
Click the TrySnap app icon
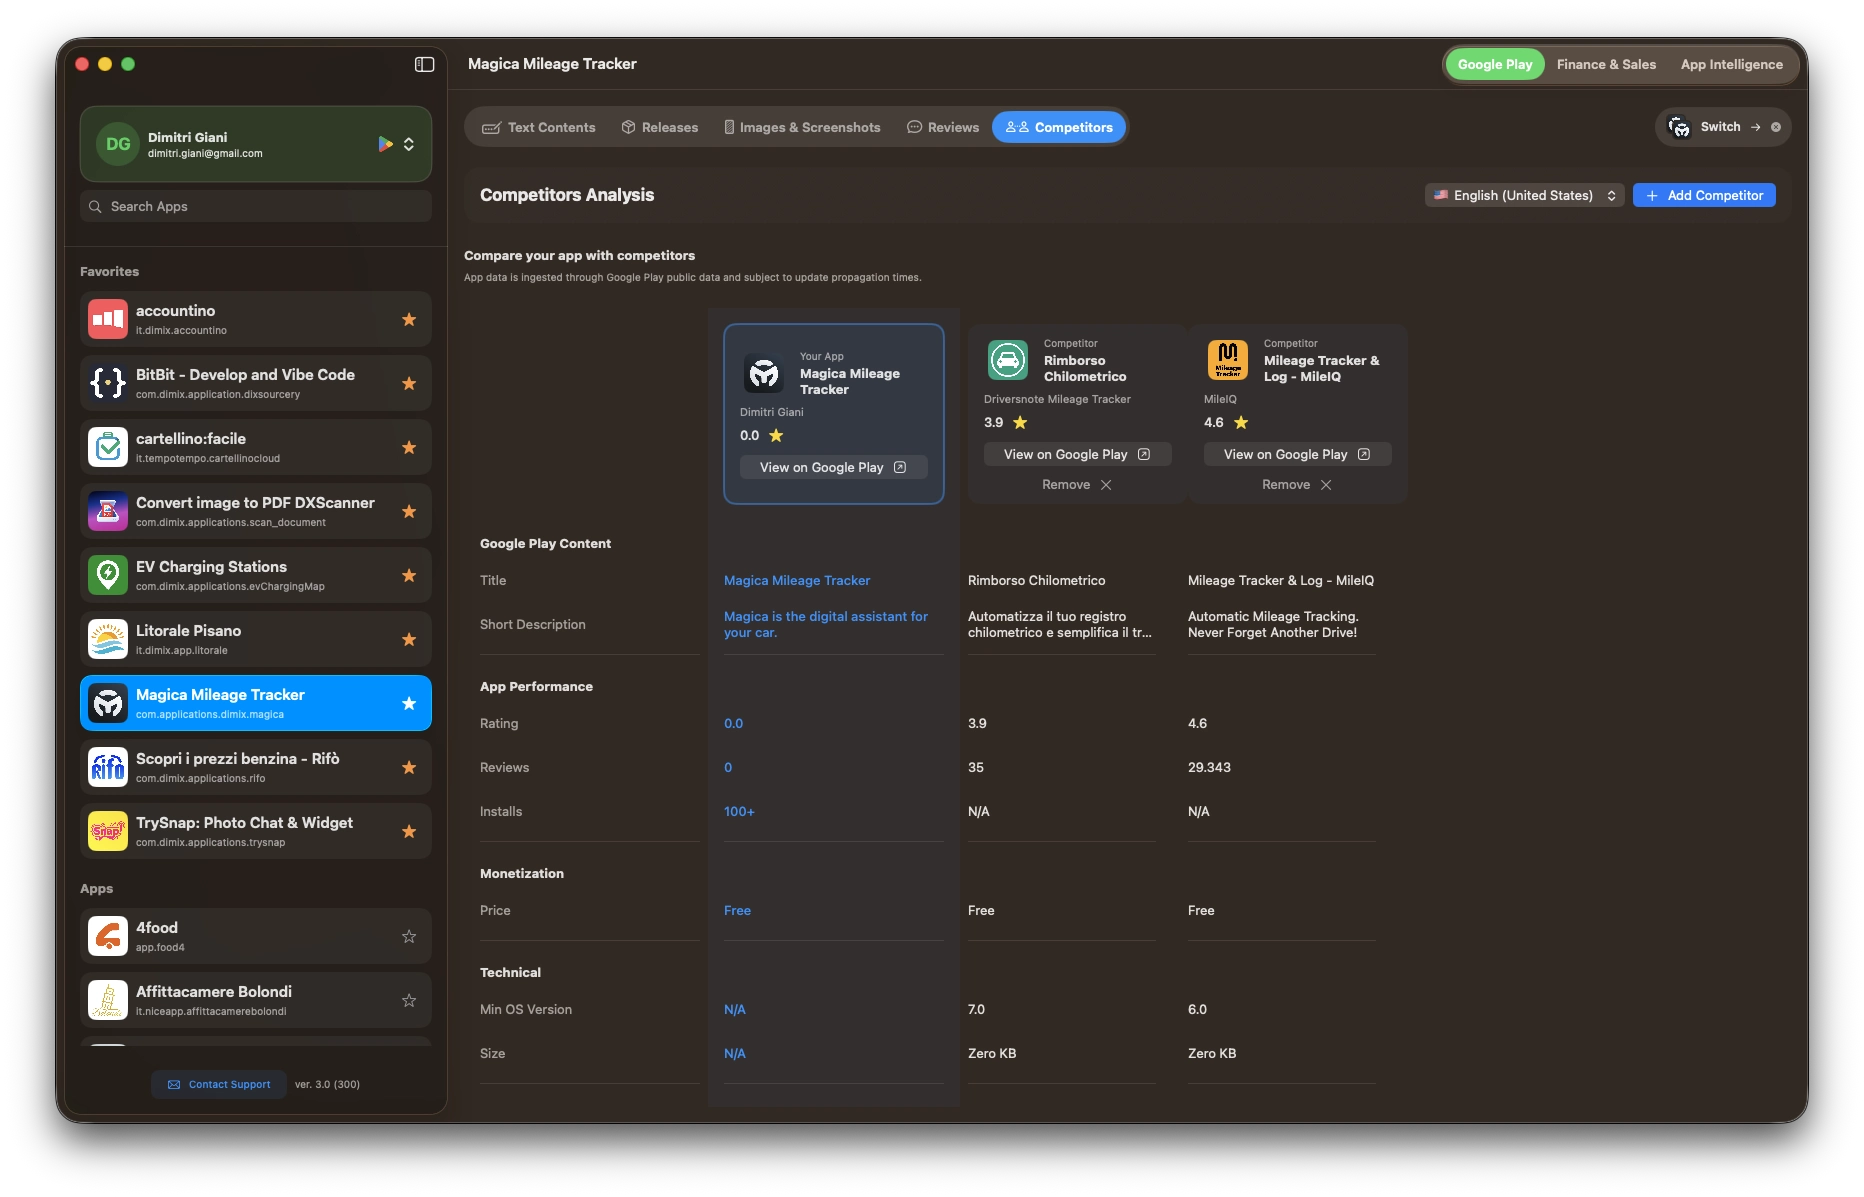(x=108, y=832)
